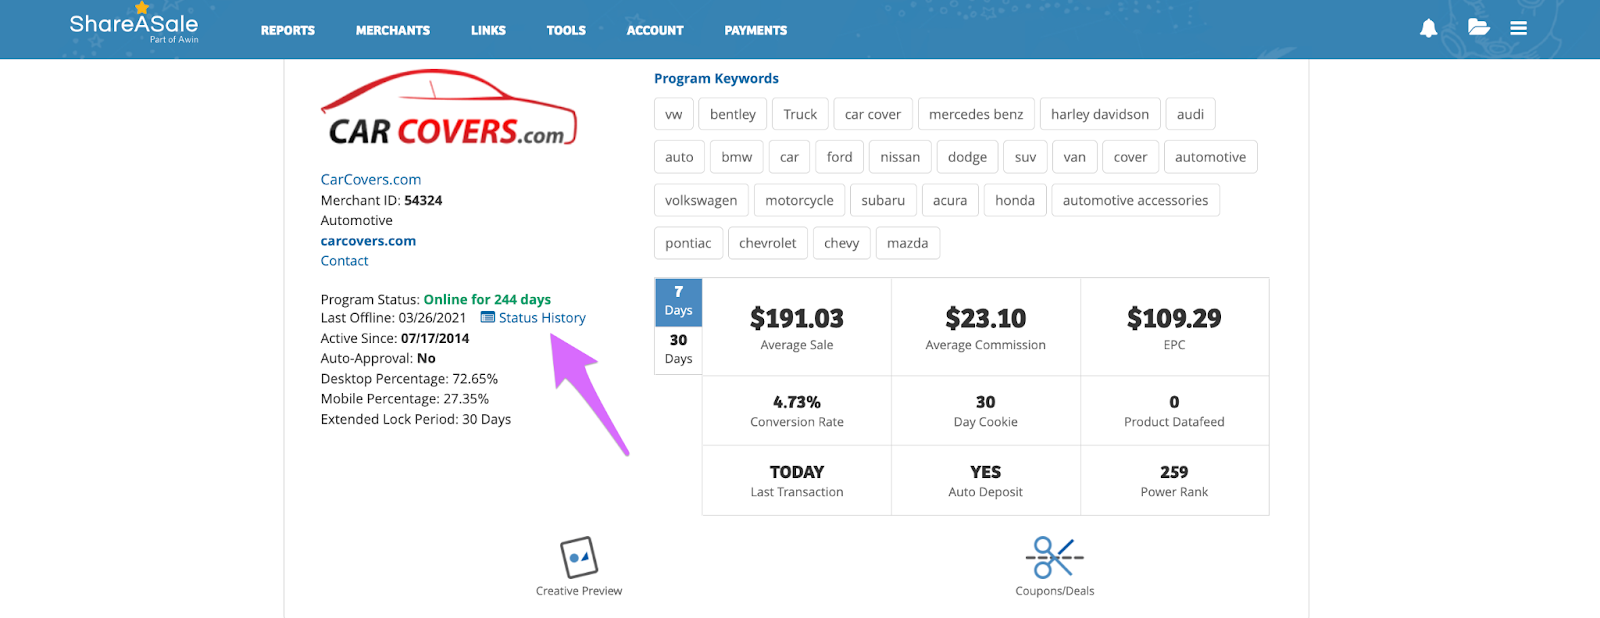Click the 30 Day Cookie cell

tap(986, 411)
